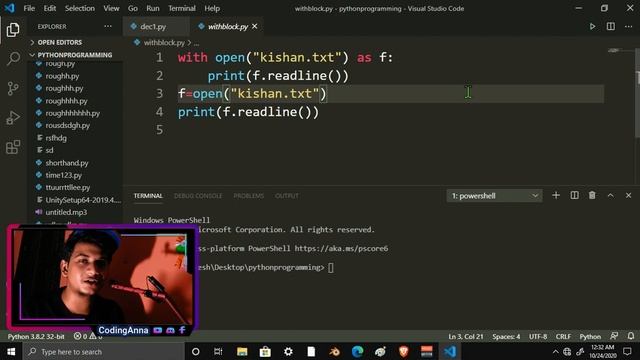Select the withblock.py editor tab
The width and height of the screenshot is (640, 360).
[227, 27]
